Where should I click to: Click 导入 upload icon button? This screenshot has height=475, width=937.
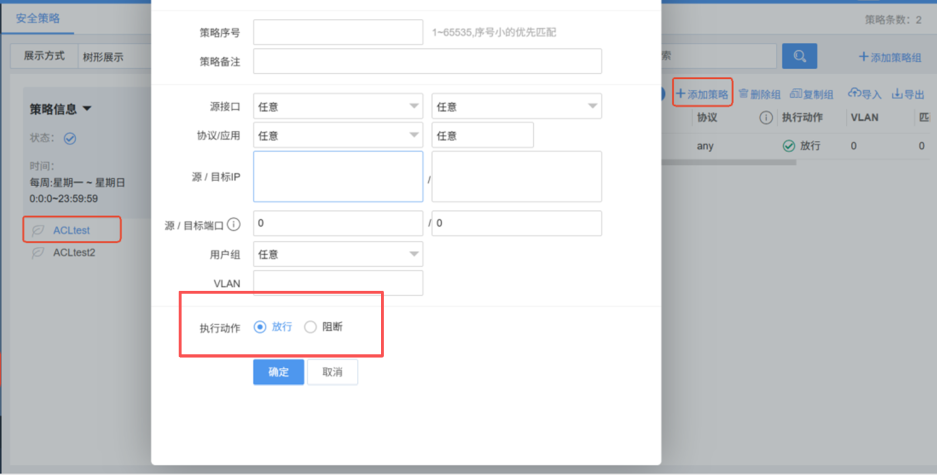pos(865,94)
